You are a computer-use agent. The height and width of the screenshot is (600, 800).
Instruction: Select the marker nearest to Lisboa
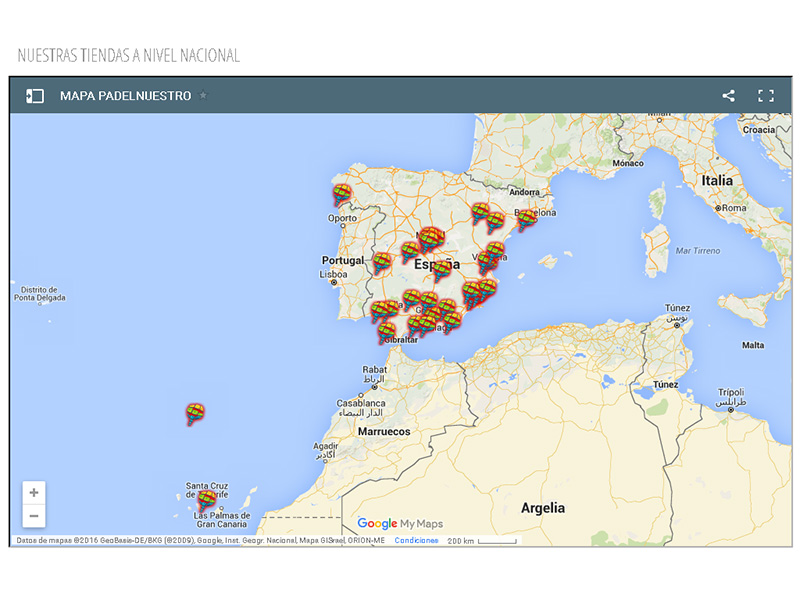[382, 262]
